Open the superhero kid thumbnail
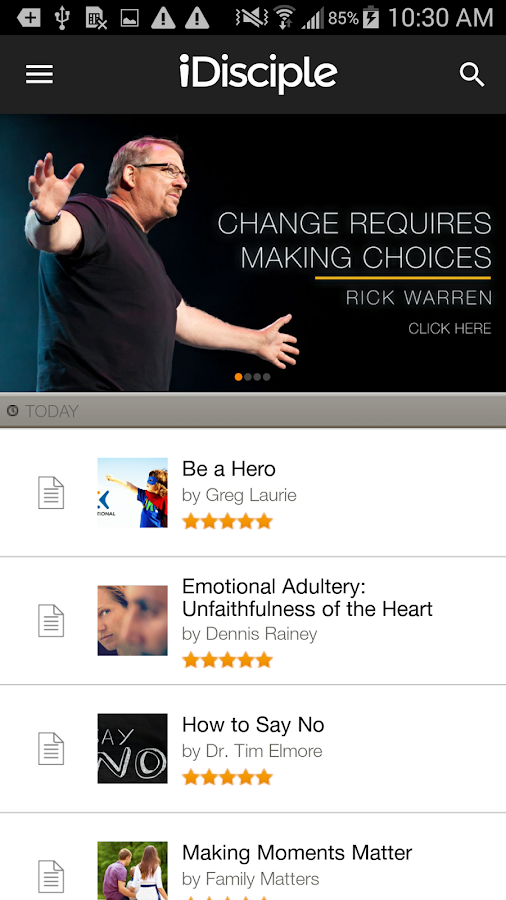Viewport: 506px width, 900px height. coord(133,492)
